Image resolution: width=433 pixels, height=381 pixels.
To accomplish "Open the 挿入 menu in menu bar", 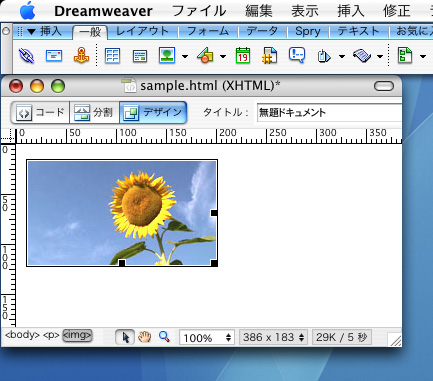I will tap(351, 11).
